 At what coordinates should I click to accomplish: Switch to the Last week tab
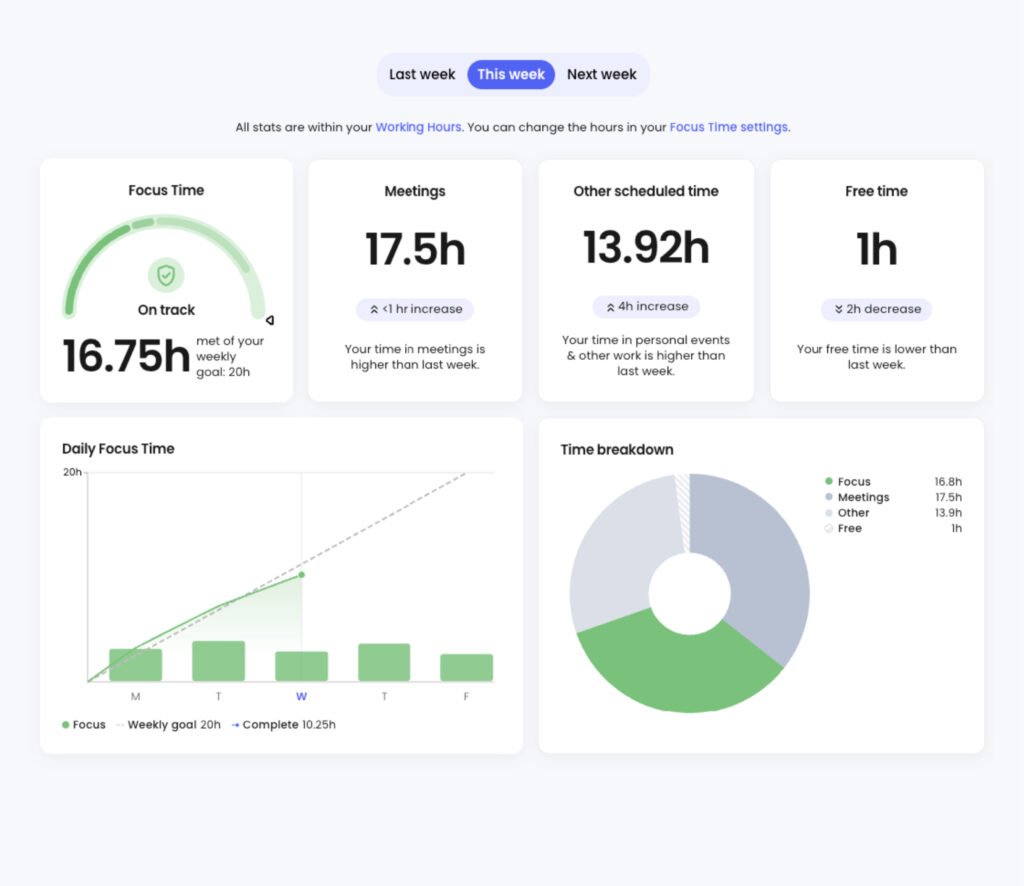click(x=421, y=74)
